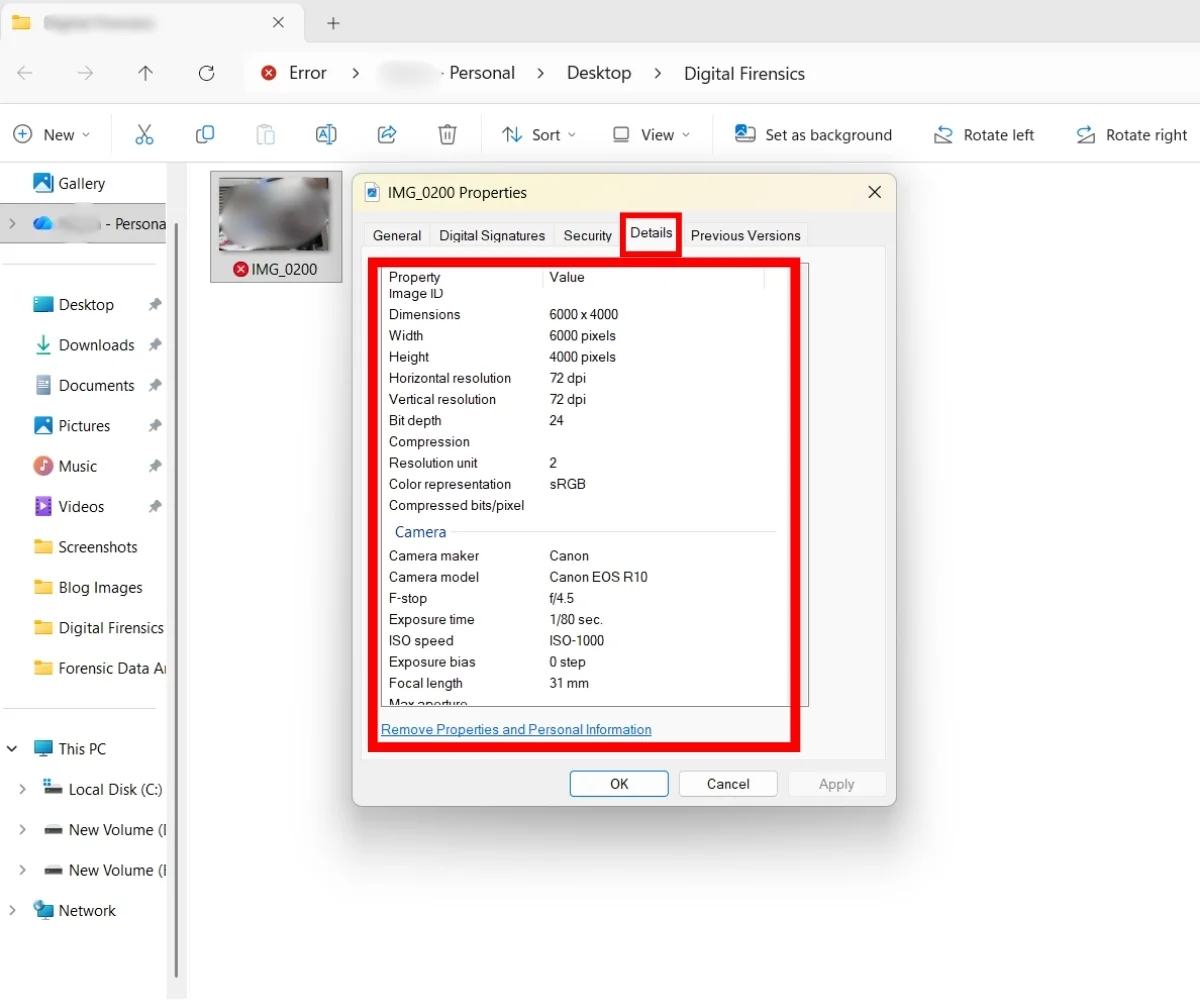Open the New dropdown menu
This screenshot has height=1000, width=1200.
pyautogui.click(x=51, y=134)
